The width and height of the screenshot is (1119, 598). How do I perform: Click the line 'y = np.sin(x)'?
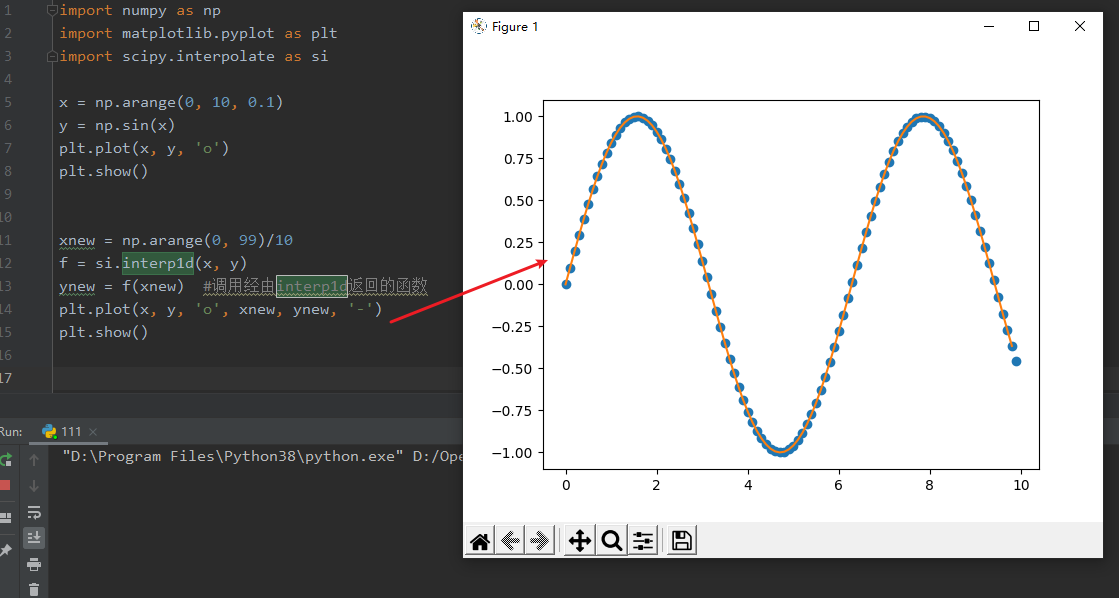(117, 126)
